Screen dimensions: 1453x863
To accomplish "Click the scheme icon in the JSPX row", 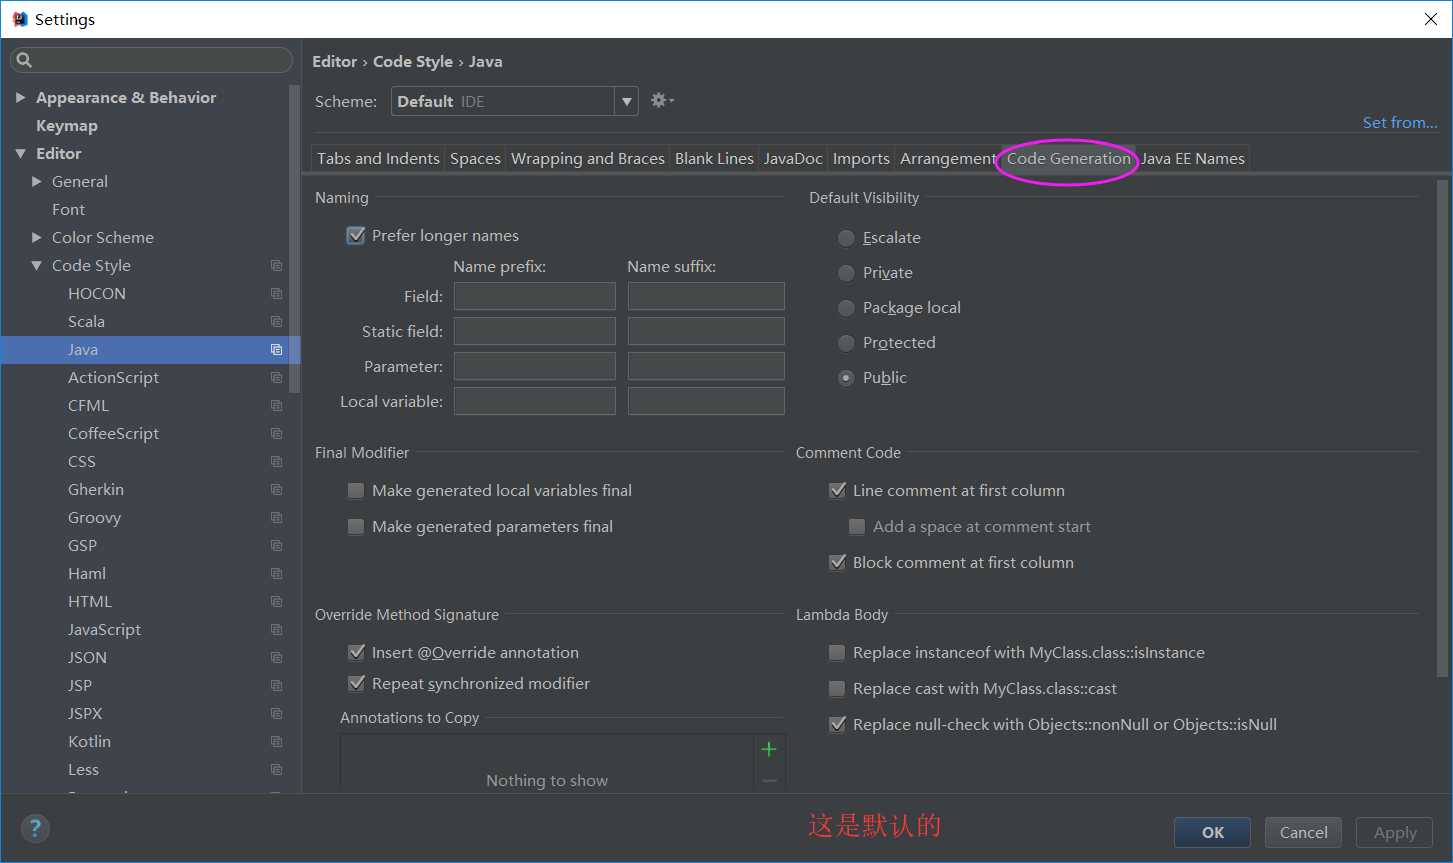I will (277, 713).
